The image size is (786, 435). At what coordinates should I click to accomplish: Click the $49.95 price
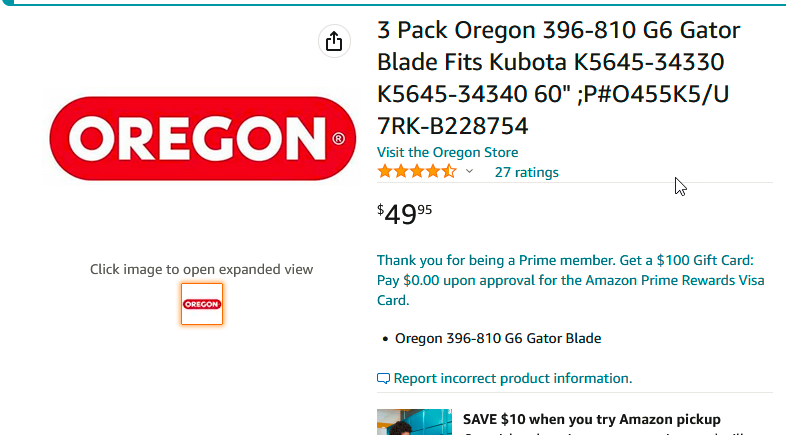click(x=405, y=214)
